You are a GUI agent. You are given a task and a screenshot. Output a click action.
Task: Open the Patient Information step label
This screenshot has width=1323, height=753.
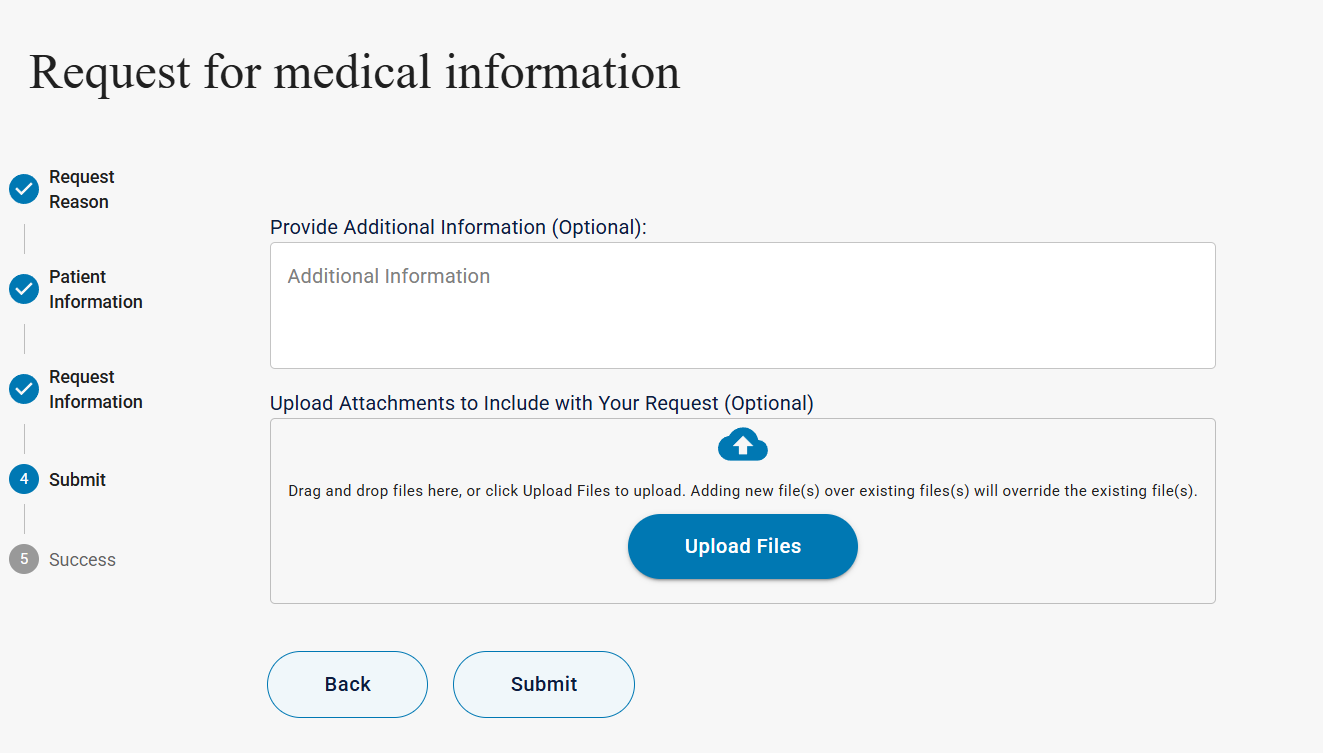(95, 289)
